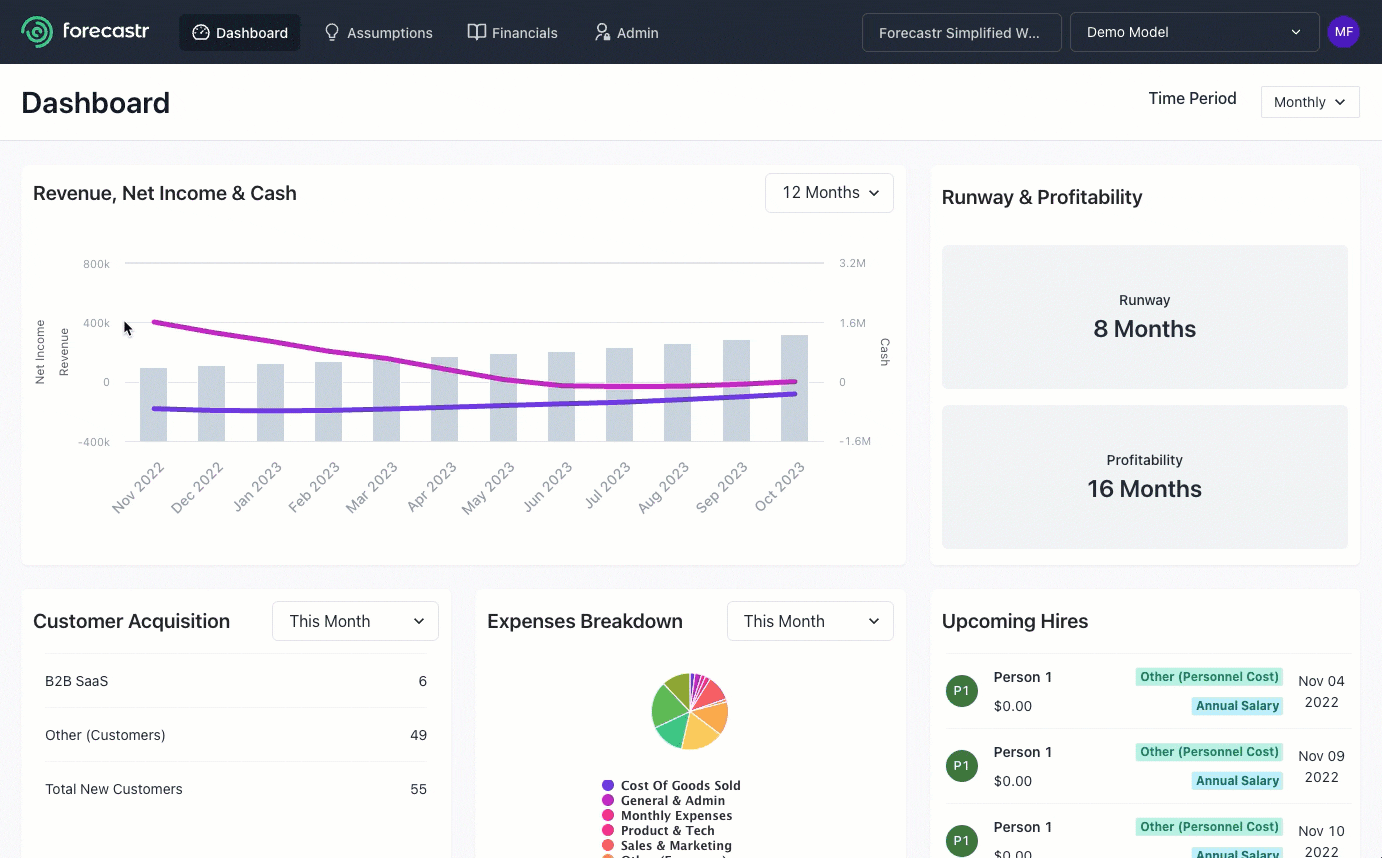The image size is (1382, 858).
Task: Click P1 avatar for Nov 09 hire
Action: (962, 766)
